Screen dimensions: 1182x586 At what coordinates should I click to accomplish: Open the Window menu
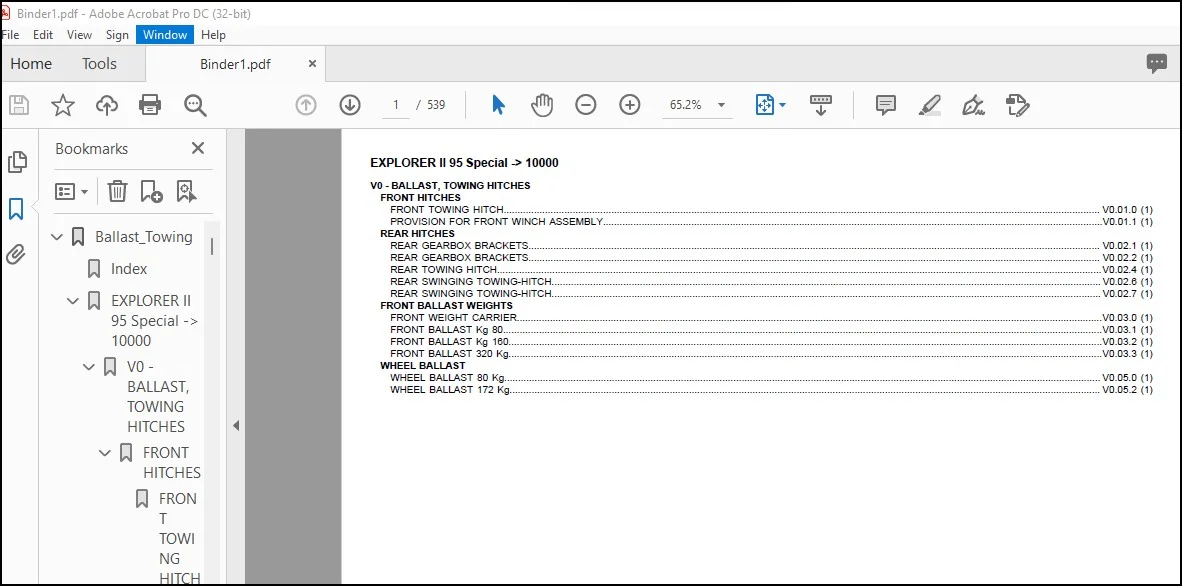165,35
